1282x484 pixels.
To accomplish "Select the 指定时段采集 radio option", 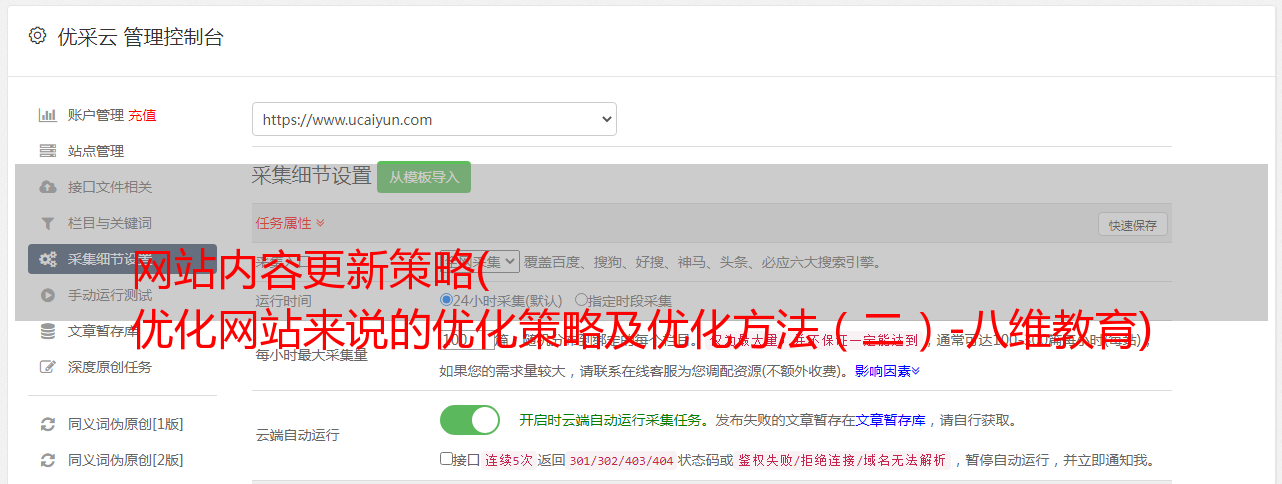I will coord(581,299).
